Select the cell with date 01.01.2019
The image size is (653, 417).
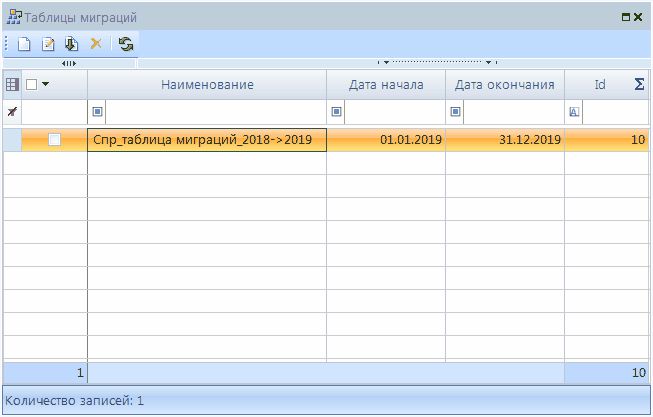pos(386,140)
